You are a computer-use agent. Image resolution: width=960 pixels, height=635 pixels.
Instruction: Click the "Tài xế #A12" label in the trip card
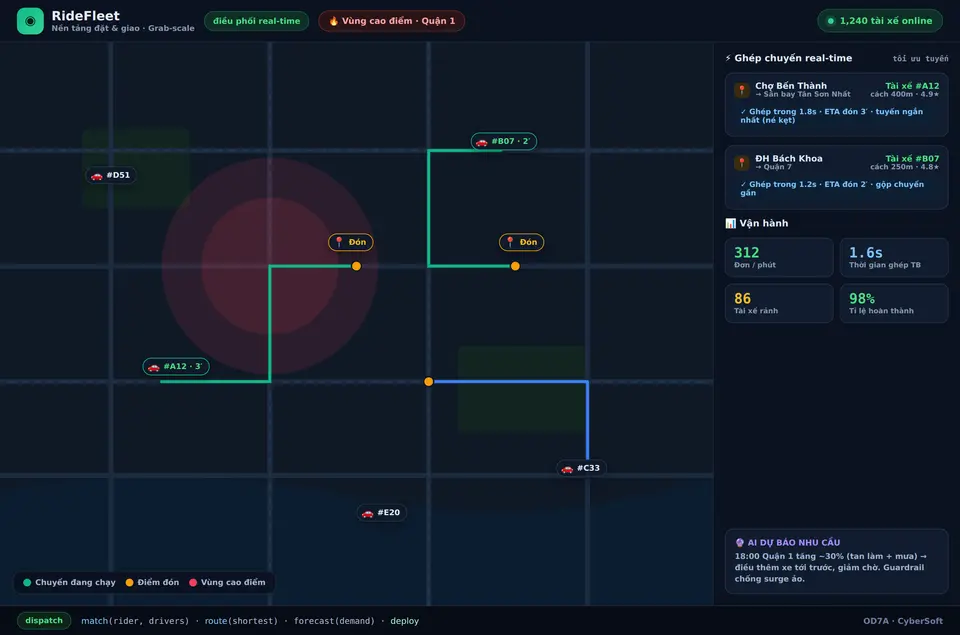912,86
